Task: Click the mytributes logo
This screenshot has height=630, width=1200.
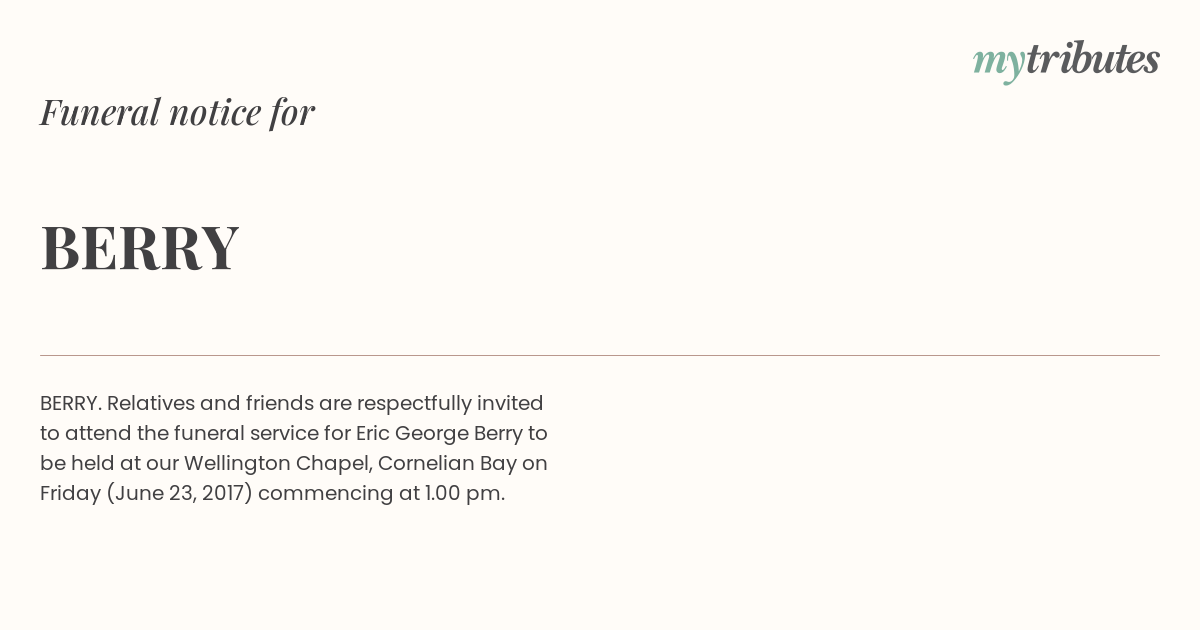Action: coord(1066,62)
